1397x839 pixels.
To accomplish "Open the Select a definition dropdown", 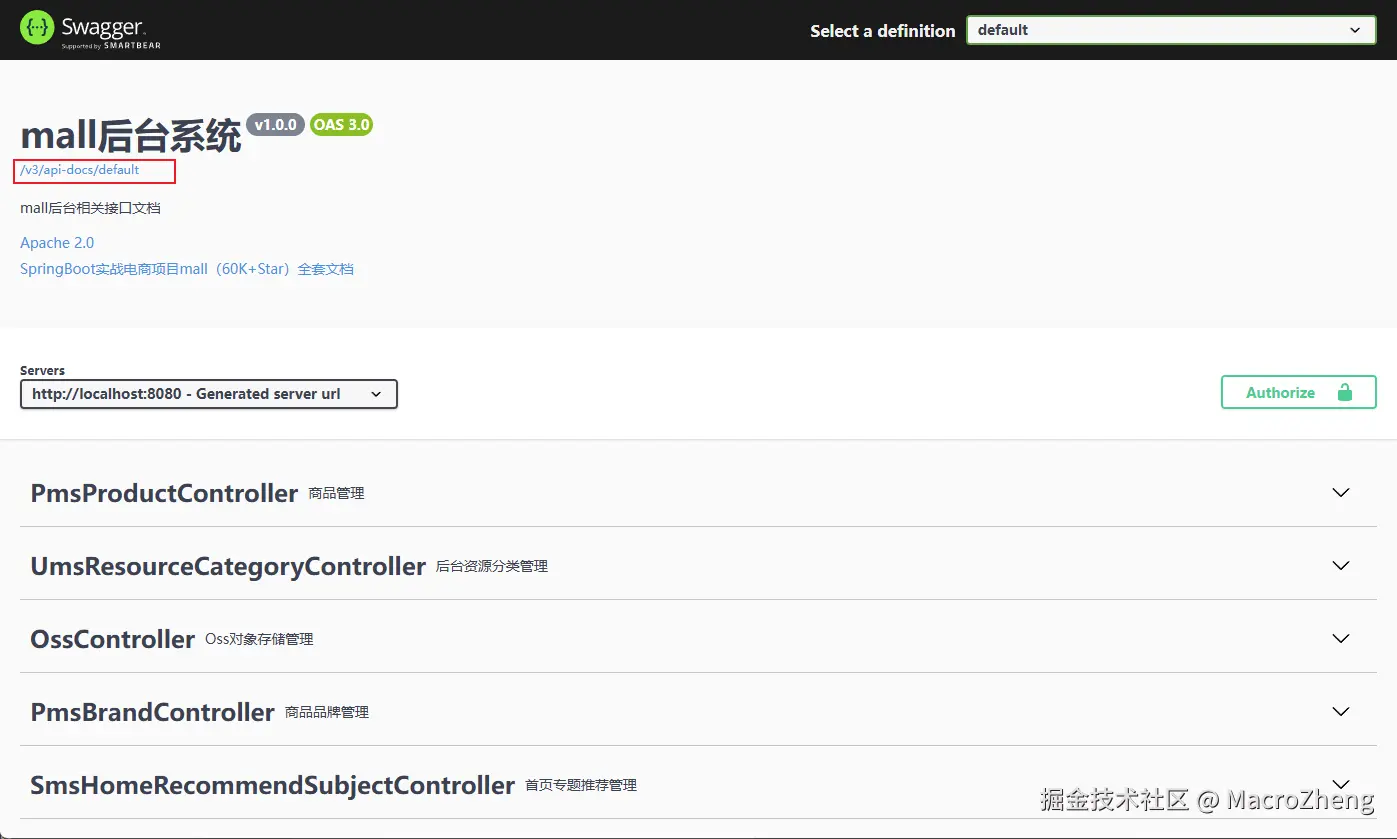I will [1171, 30].
